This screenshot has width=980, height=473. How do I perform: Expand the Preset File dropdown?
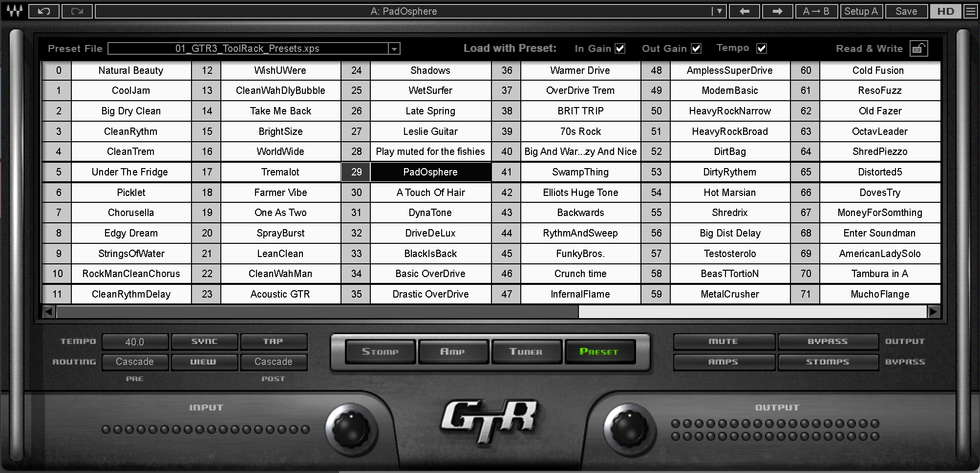(394, 48)
